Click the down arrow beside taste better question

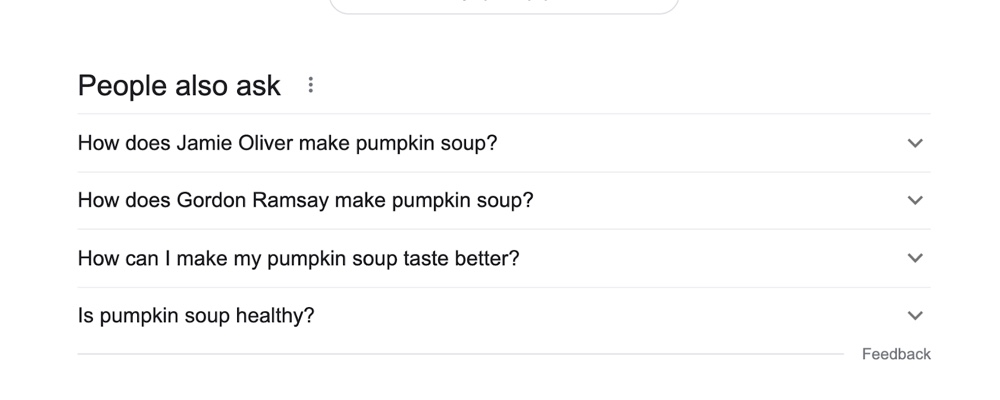[x=914, y=258]
